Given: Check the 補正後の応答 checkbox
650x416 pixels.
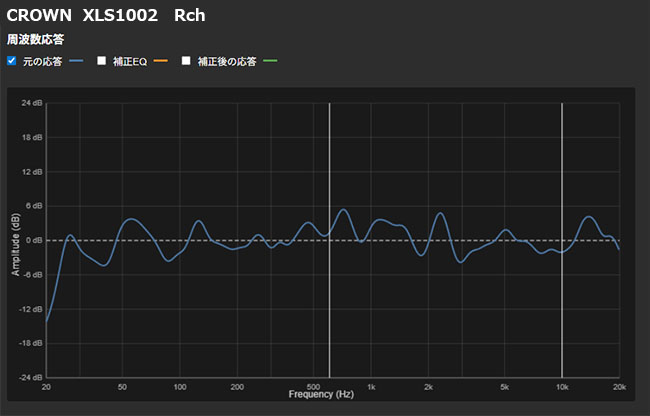Looking at the screenshot, I should click(186, 61).
